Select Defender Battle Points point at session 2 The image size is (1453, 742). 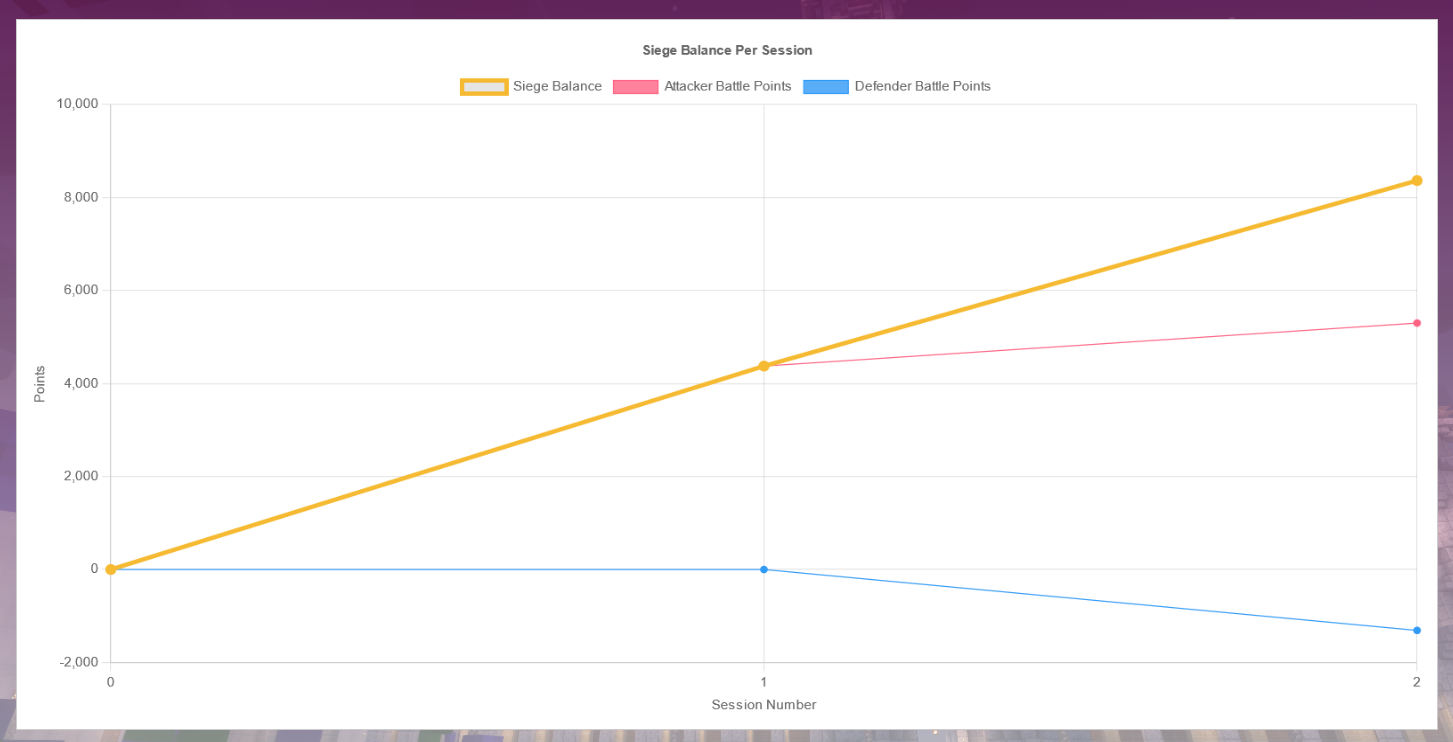pyautogui.click(x=1417, y=630)
